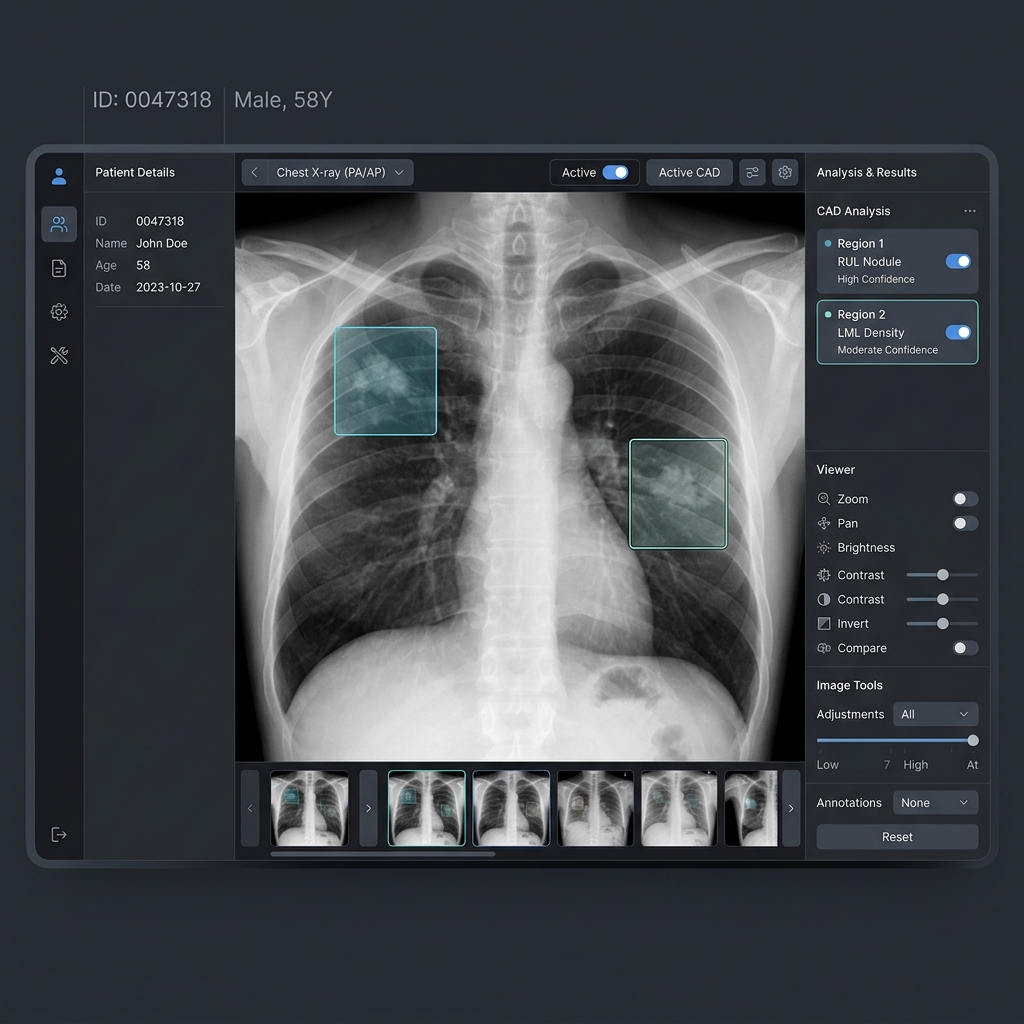Open the filter settings icon beside Active CAD
This screenshot has height=1024, width=1024.
[x=752, y=172]
